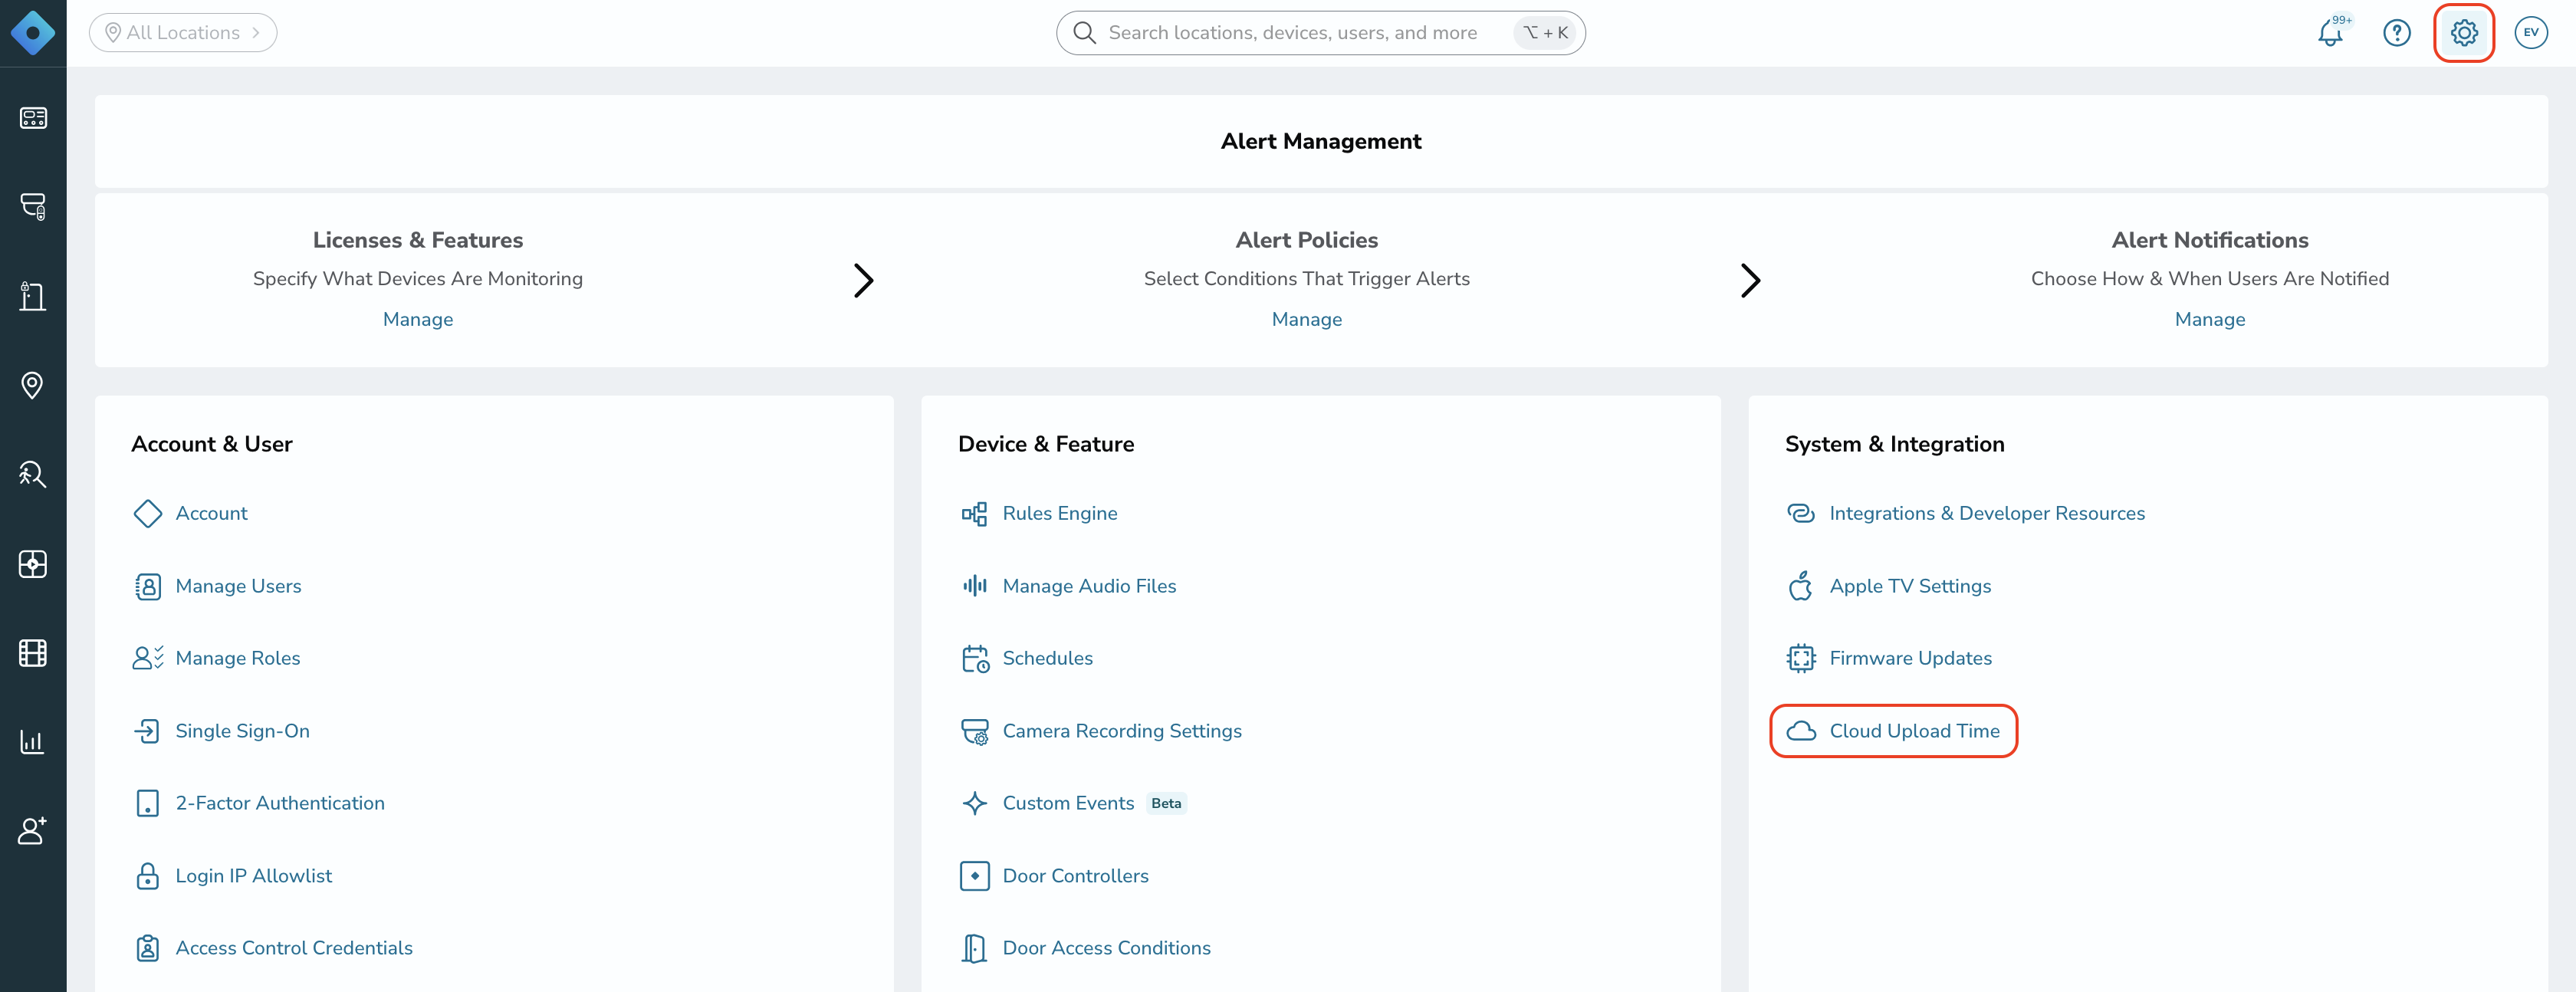This screenshot has height=992, width=2576.
Task: Click the arrow after Licenses & Features
Action: pyautogui.click(x=863, y=280)
